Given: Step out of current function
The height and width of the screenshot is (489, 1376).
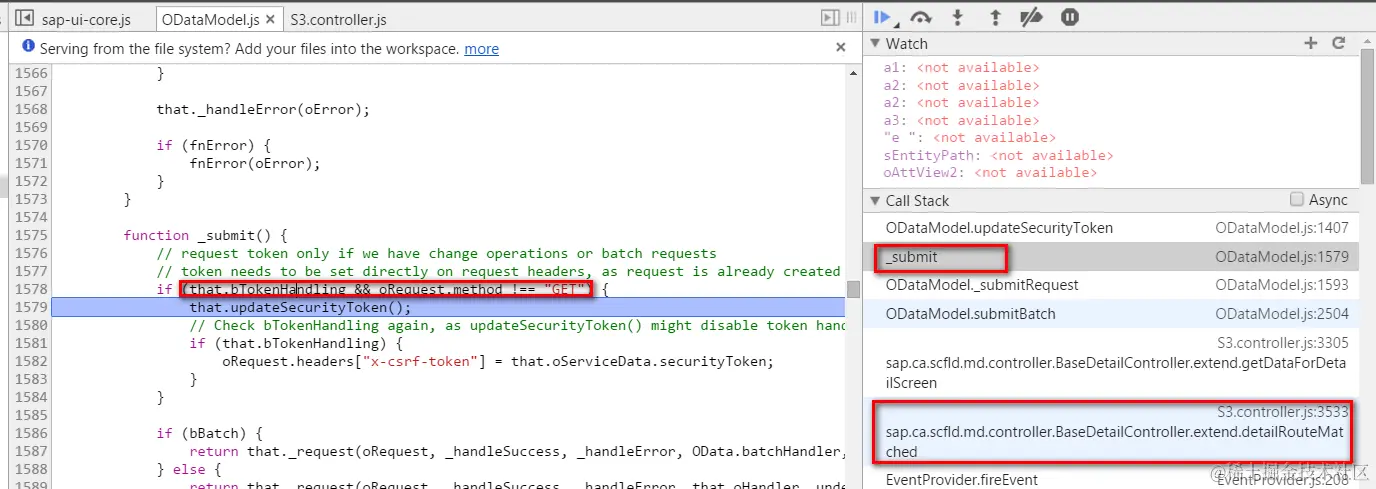Looking at the screenshot, I should pyautogui.click(x=995, y=17).
